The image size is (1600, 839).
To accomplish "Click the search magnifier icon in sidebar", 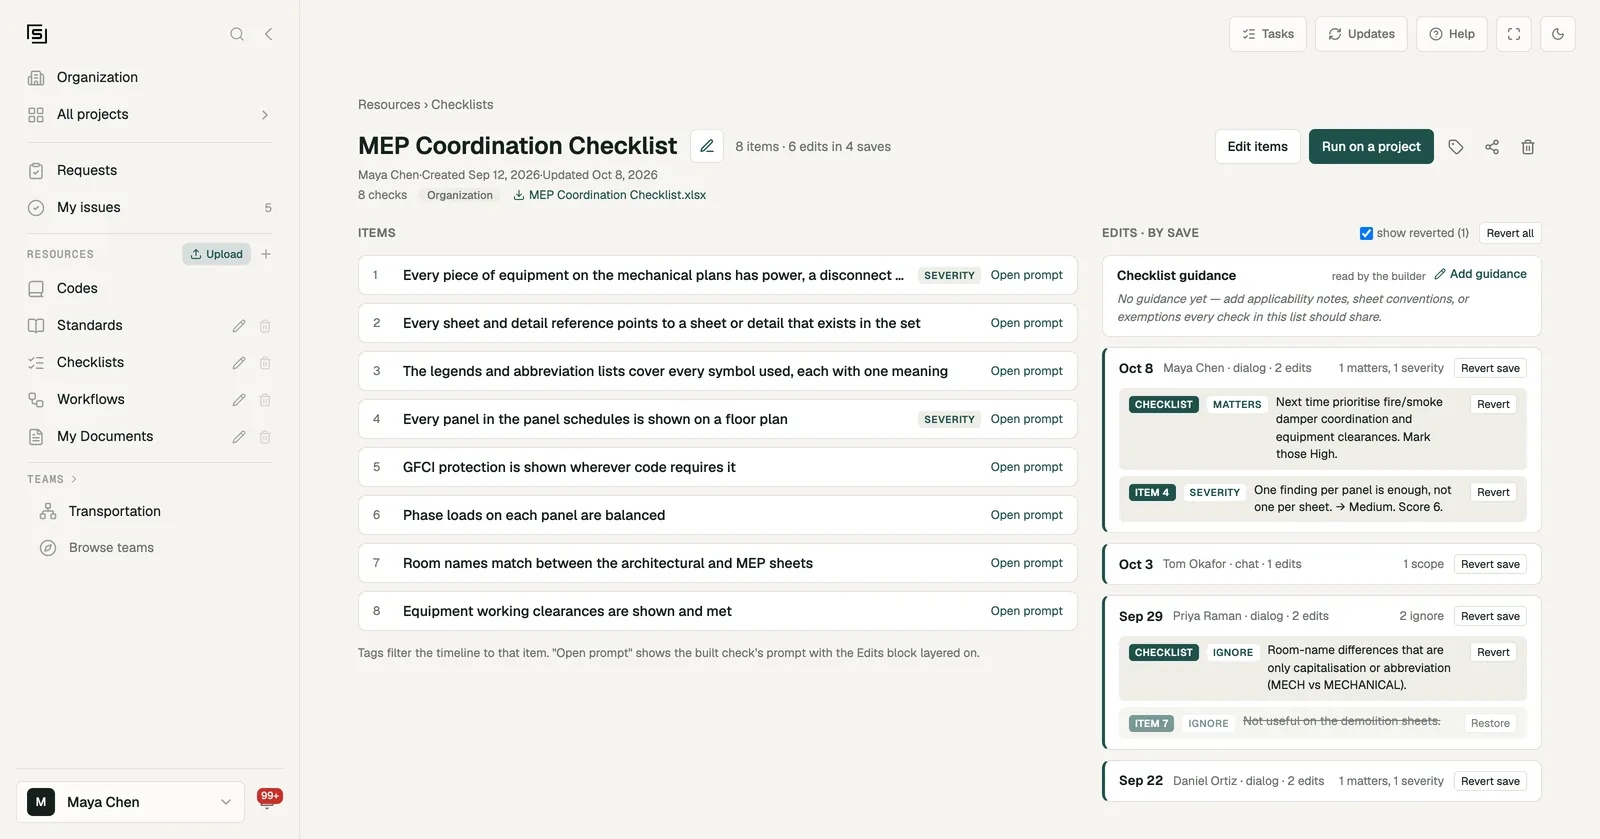I will 237,34.
